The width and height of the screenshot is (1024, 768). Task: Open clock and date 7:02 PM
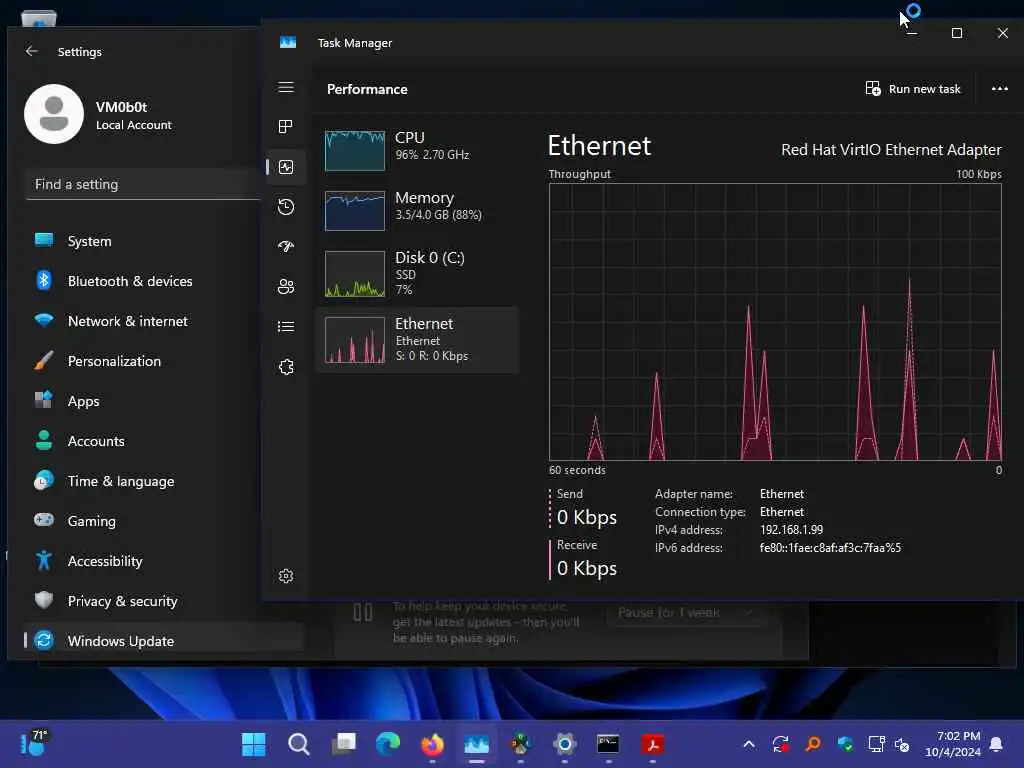[953, 744]
